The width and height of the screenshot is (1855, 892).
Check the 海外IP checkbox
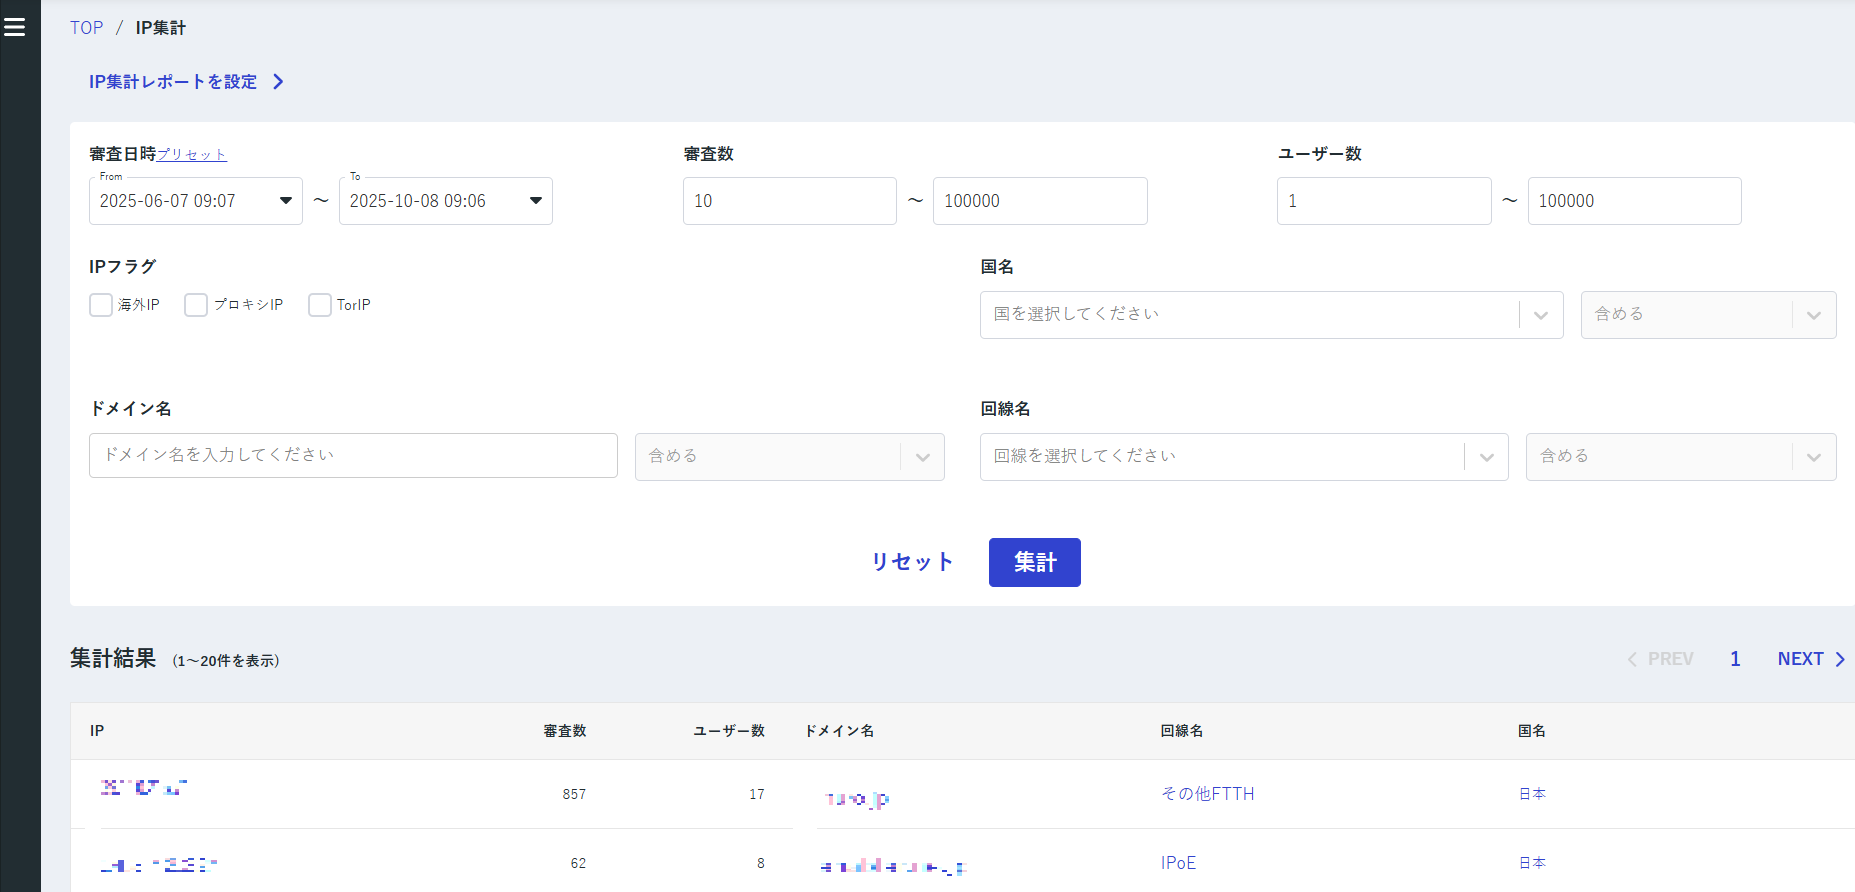pyautogui.click(x=101, y=305)
